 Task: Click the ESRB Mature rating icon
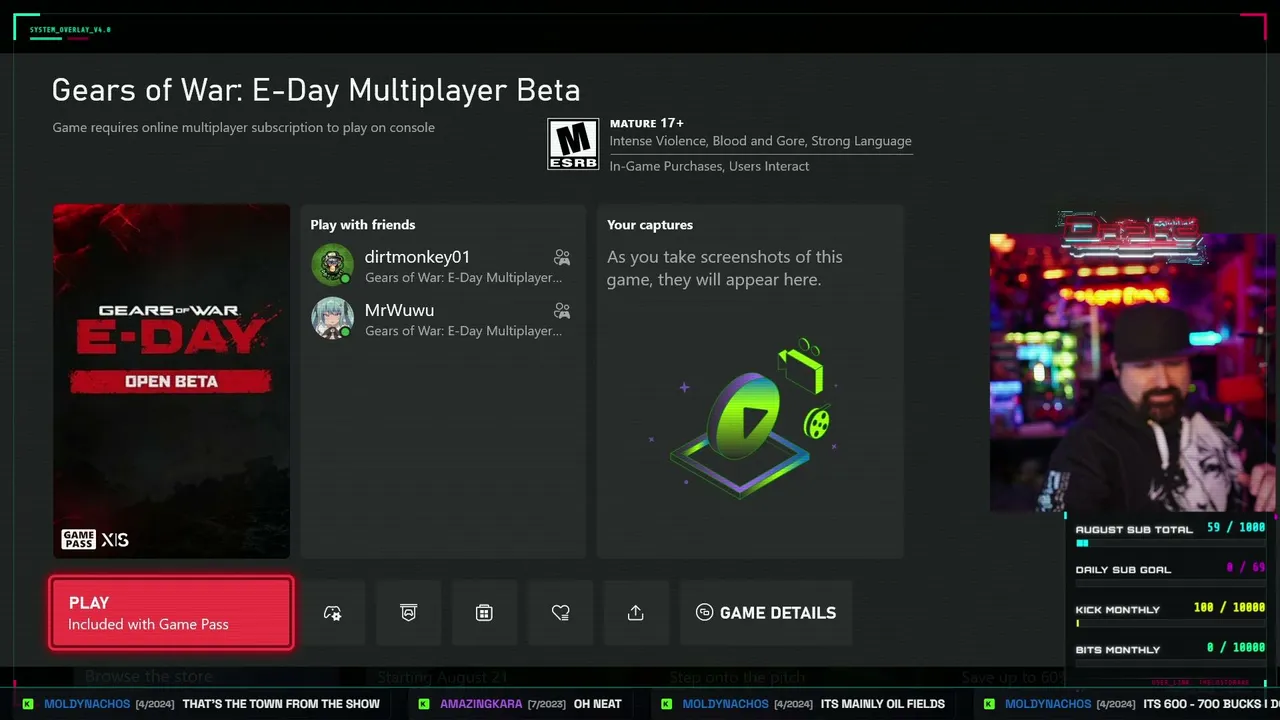[x=573, y=144]
